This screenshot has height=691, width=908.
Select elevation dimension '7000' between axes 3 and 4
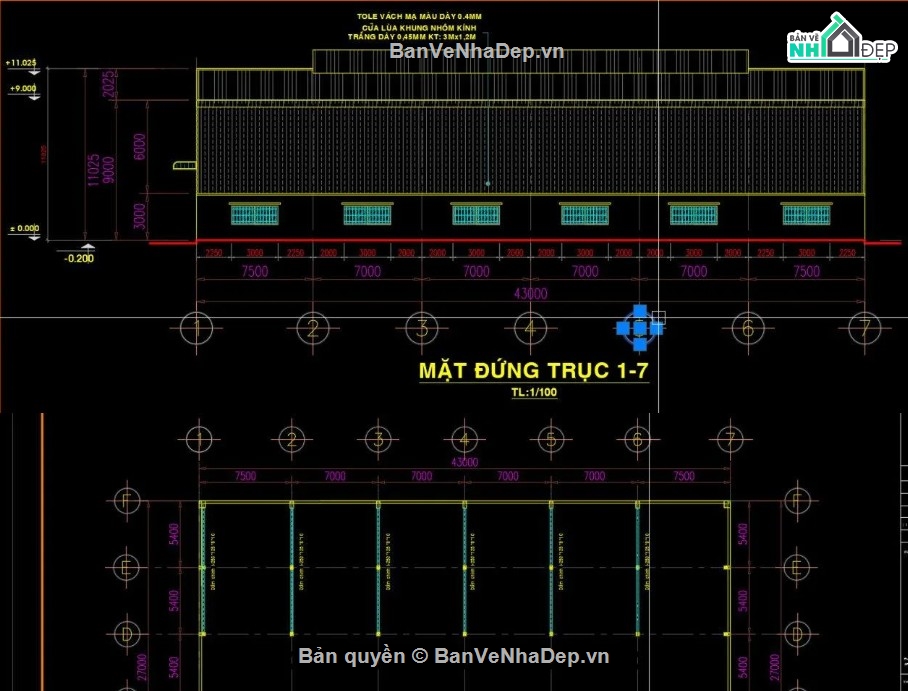tap(476, 271)
